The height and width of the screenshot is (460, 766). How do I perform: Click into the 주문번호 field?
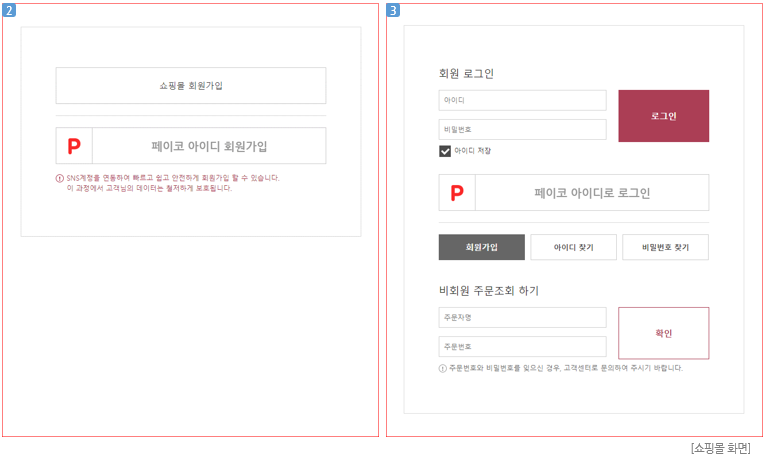pyautogui.click(x=522, y=347)
